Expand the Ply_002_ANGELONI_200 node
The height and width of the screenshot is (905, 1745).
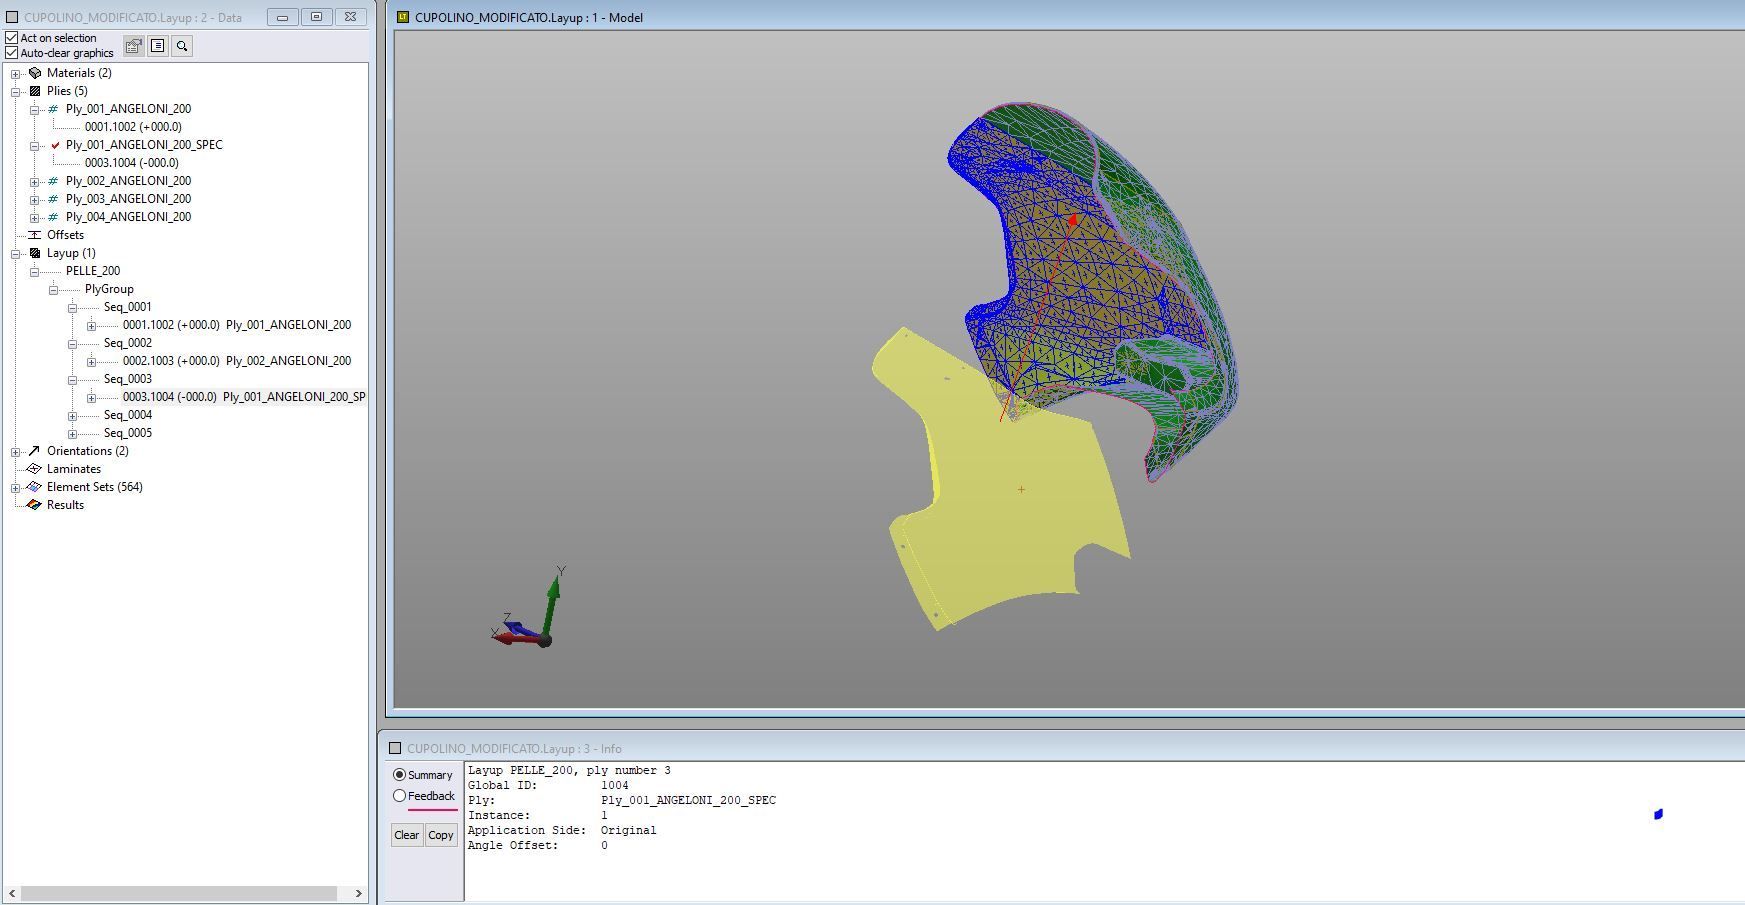coord(35,181)
